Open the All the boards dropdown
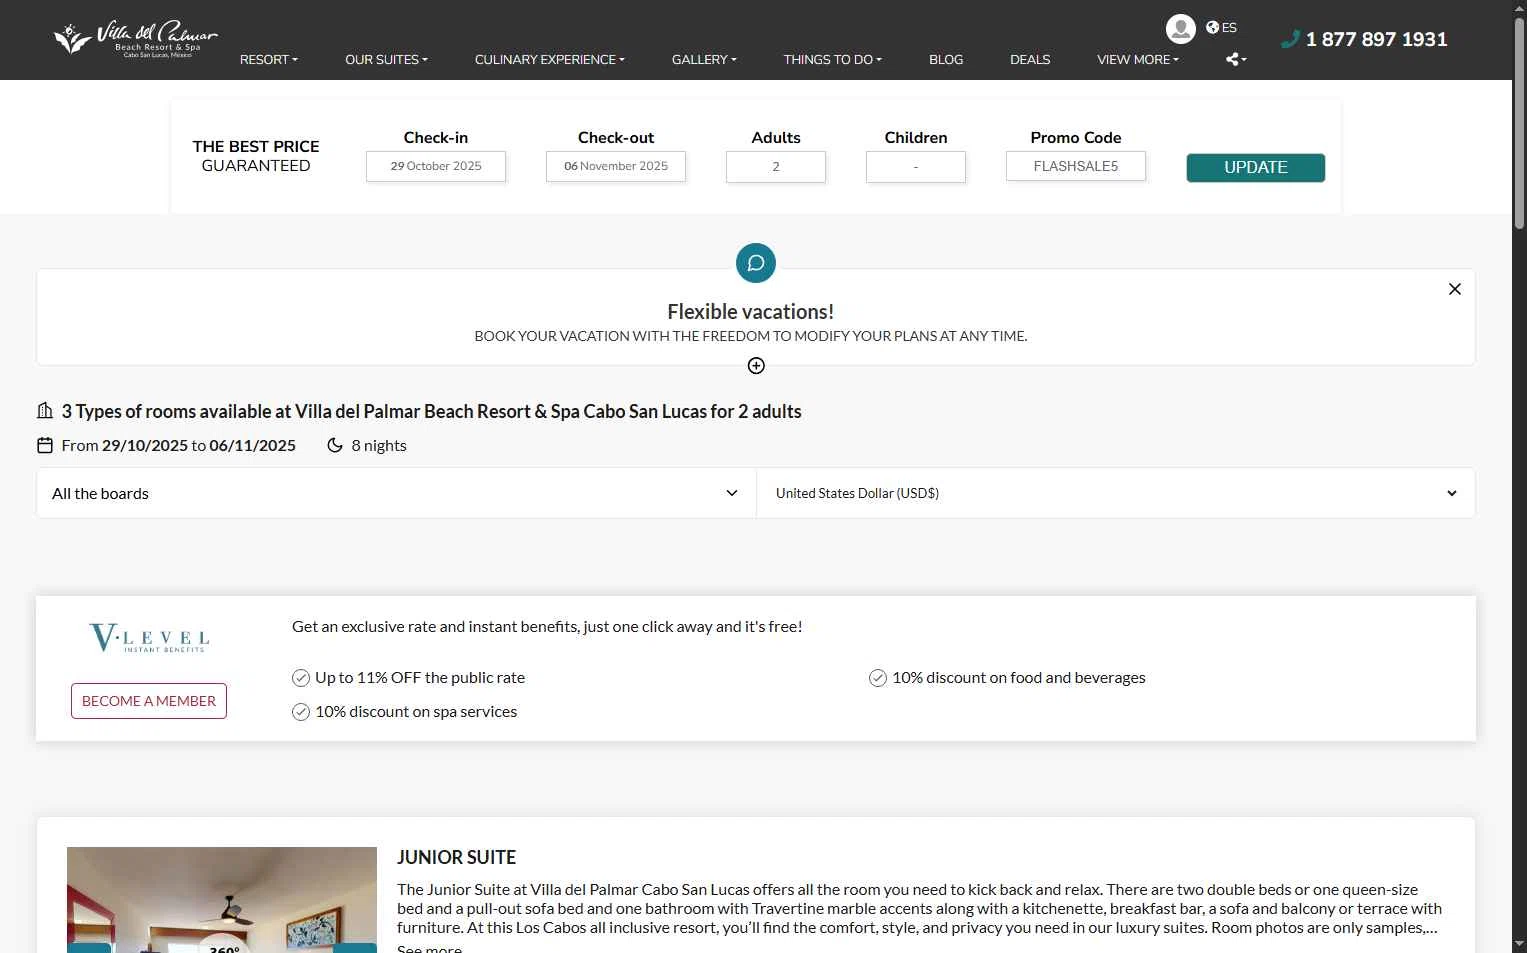The image size is (1527, 953). [x=396, y=493]
